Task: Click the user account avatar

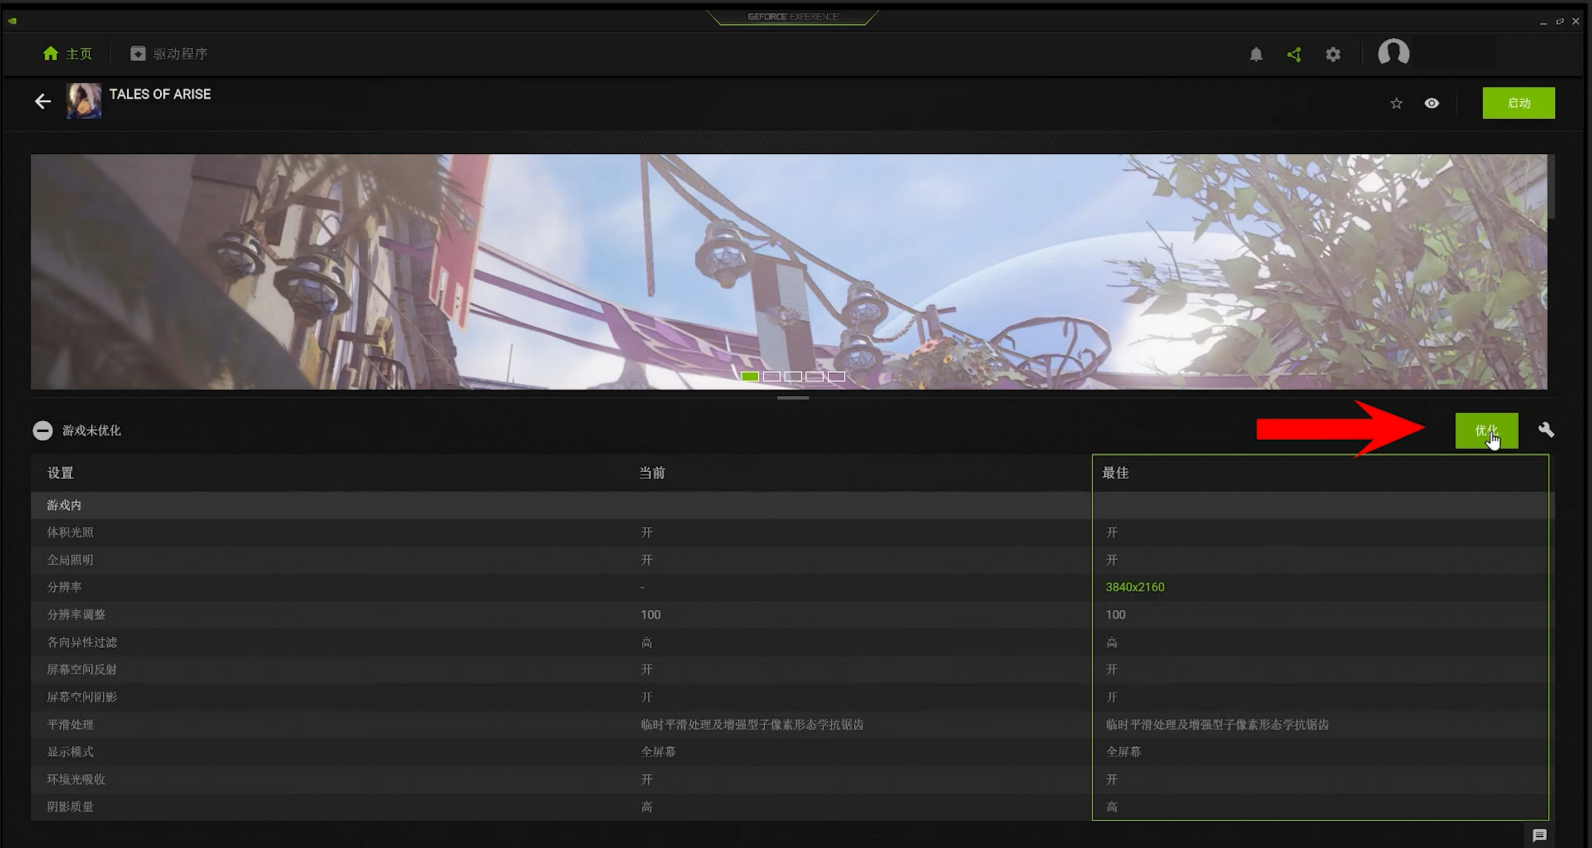Action: (x=1393, y=53)
